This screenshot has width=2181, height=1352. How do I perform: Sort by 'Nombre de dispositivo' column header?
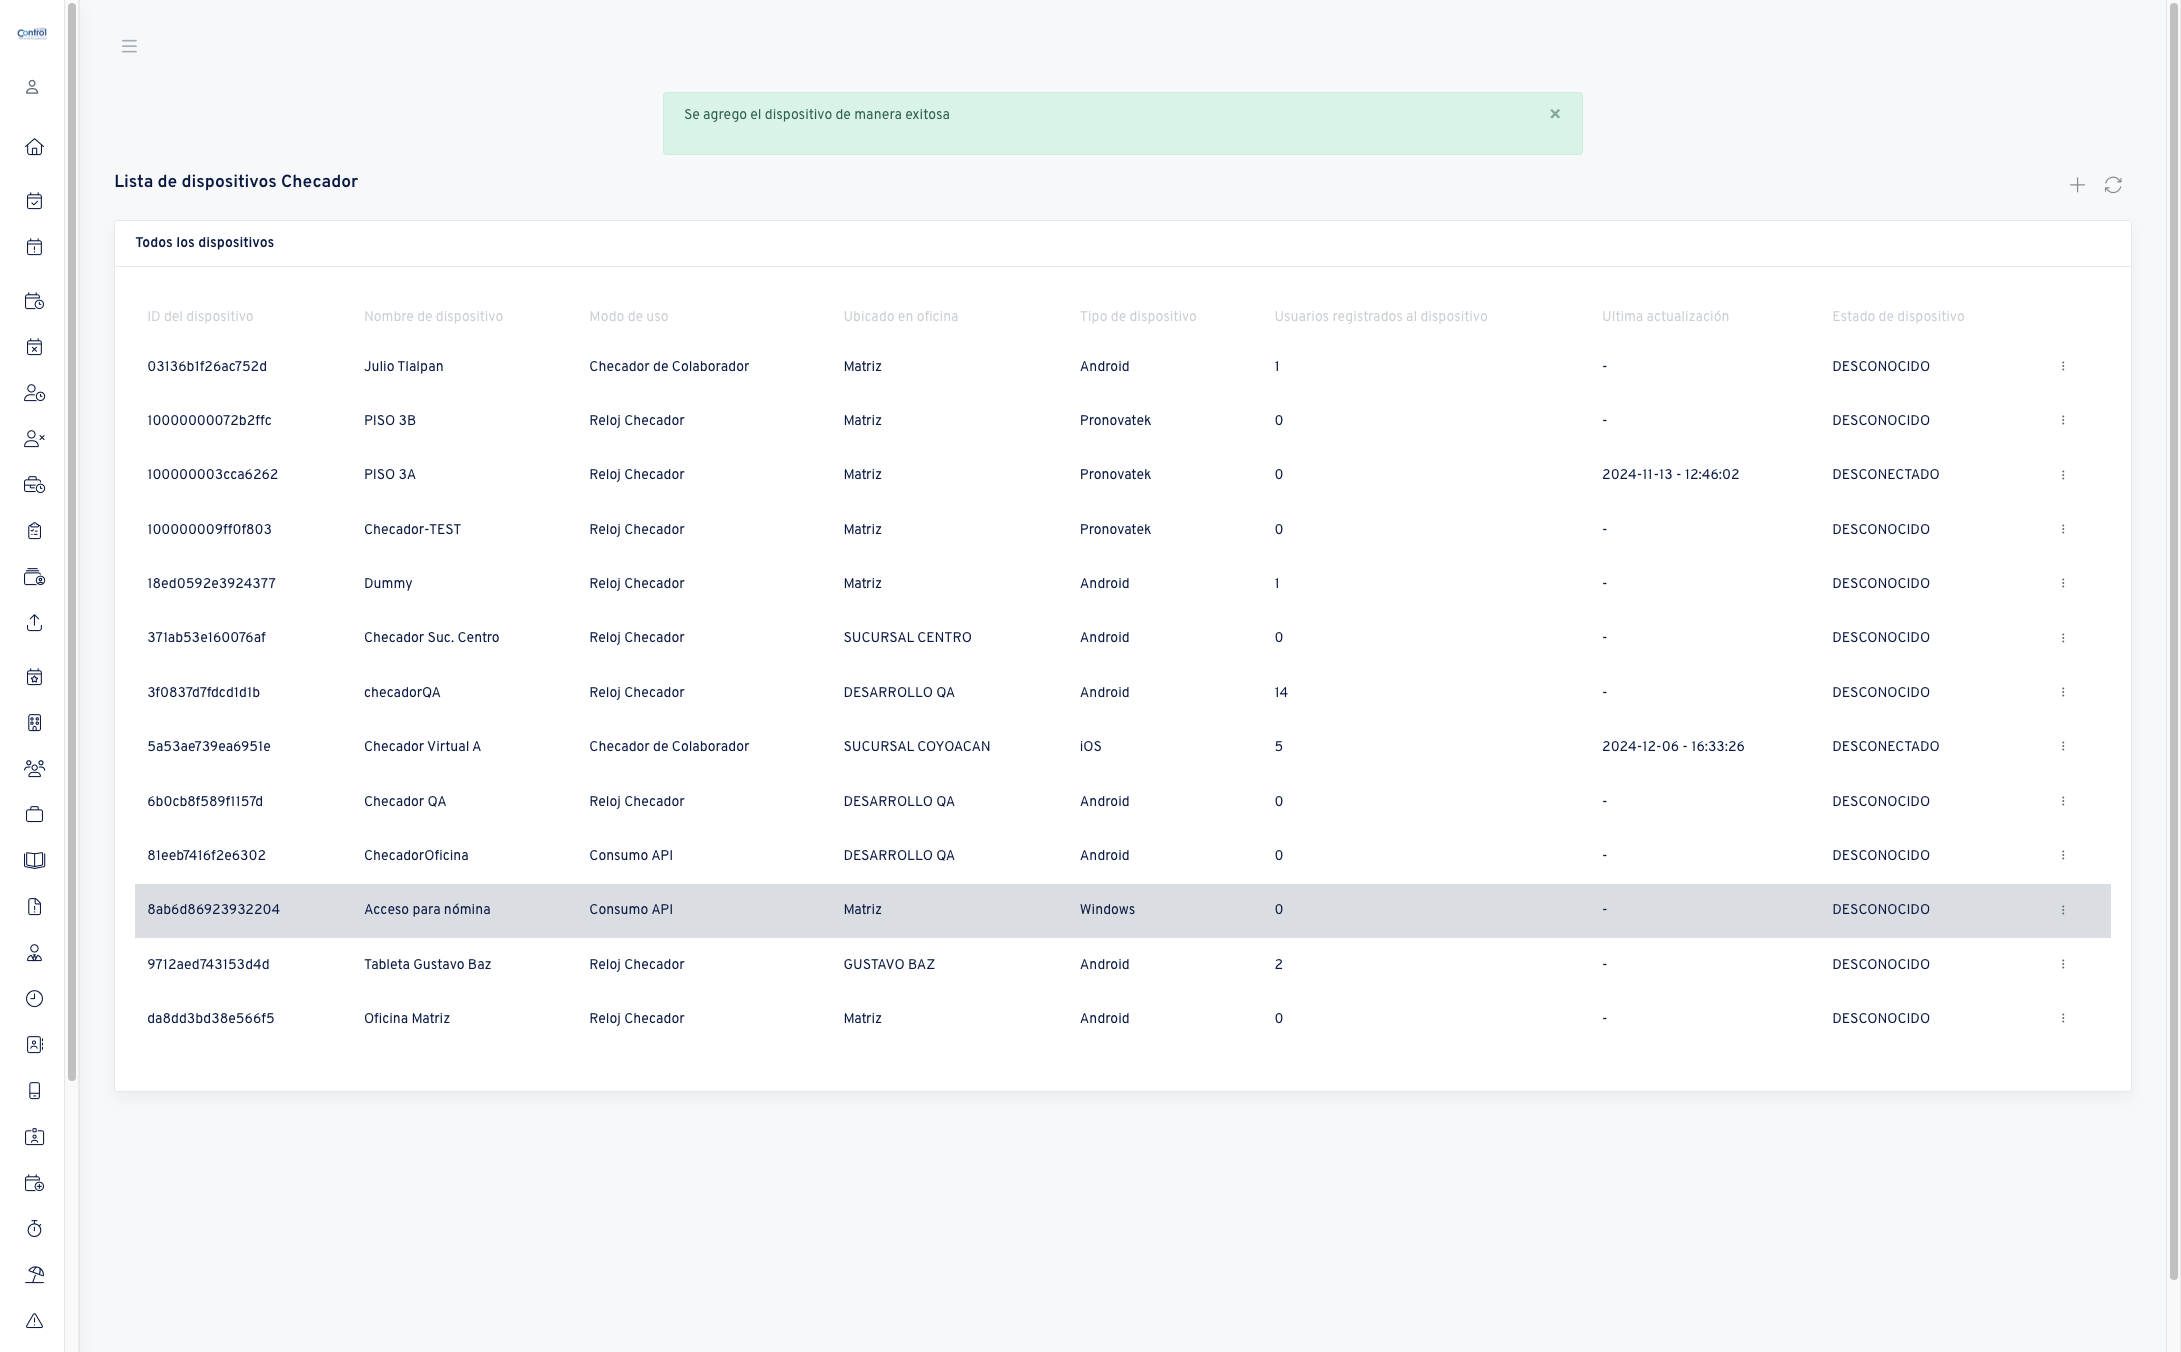(x=433, y=317)
